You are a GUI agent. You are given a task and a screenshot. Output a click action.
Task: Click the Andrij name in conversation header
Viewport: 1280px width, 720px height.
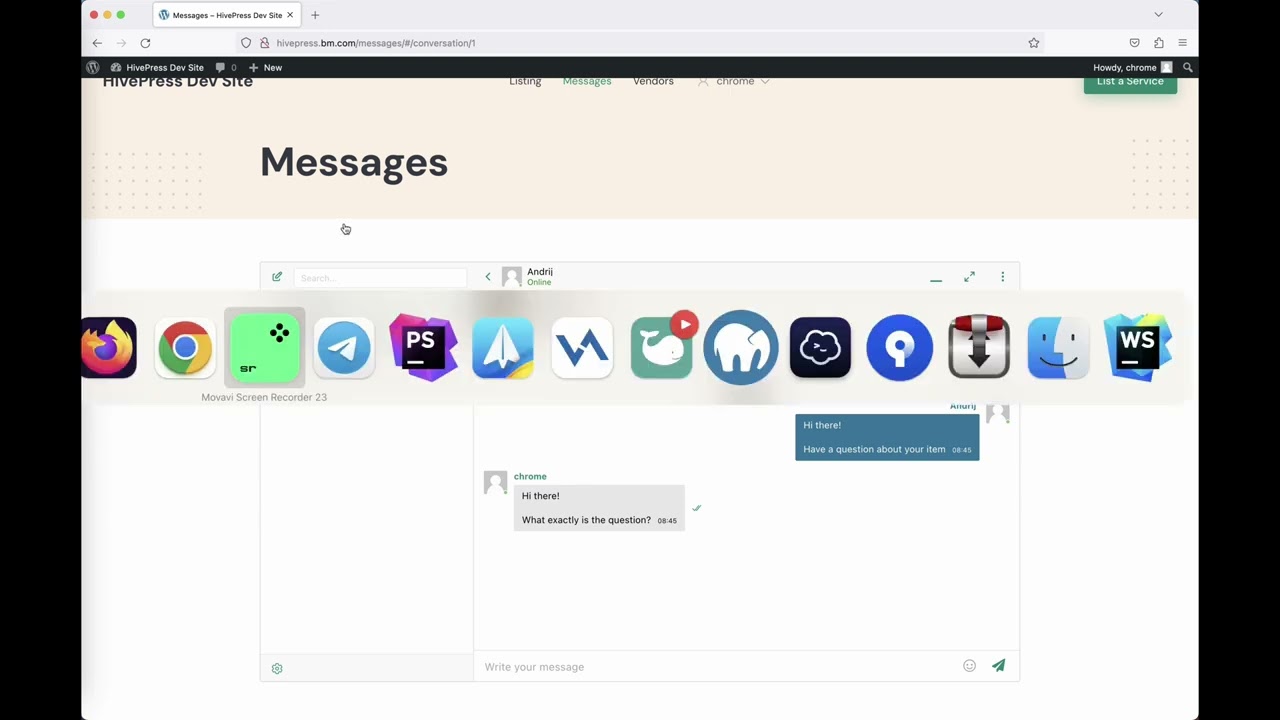(x=540, y=272)
